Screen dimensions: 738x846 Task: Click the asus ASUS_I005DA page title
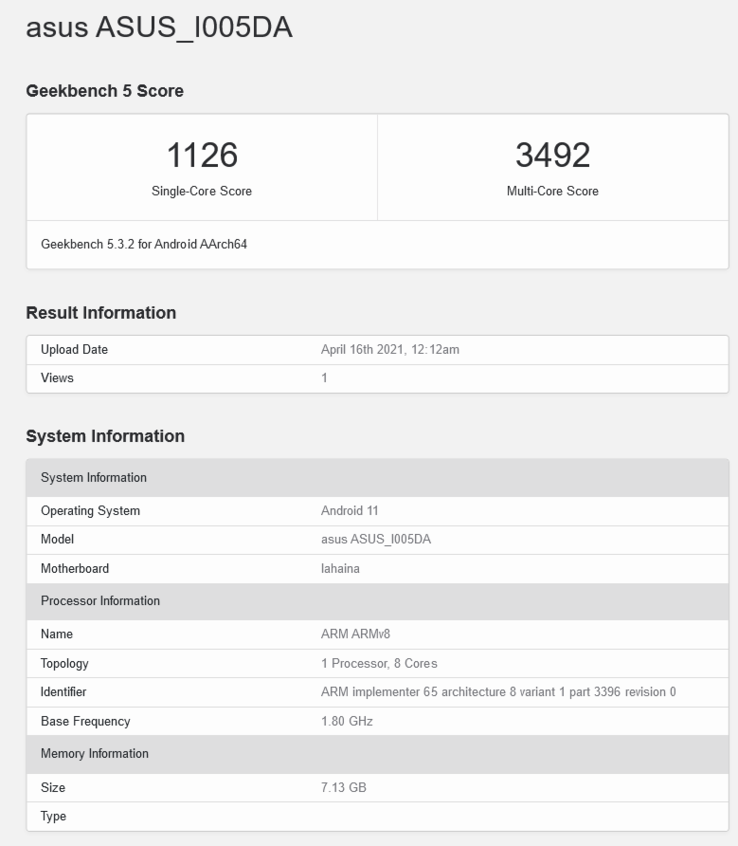click(x=158, y=31)
